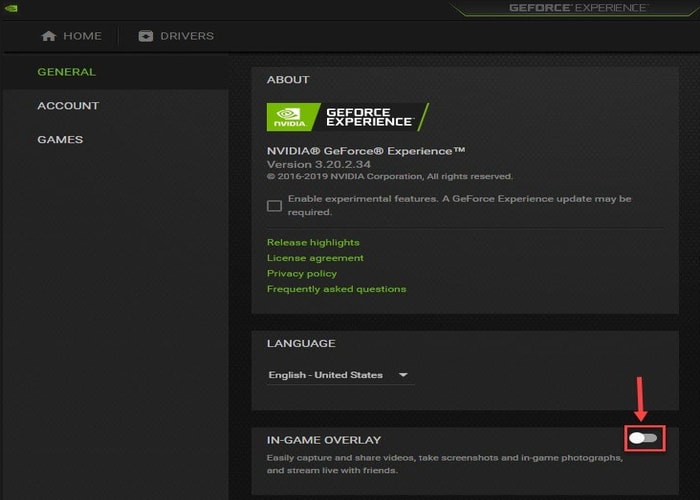
Task: Toggle the In-Game Overlay switch
Action: pyautogui.click(x=643, y=438)
